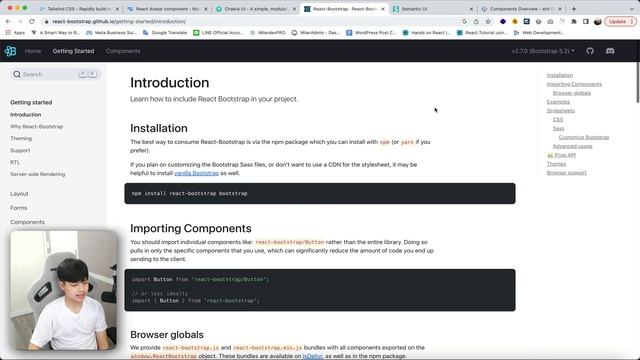Jump to Browser globals in table of contents
Screen dimensions: 640x360
pos(571,93)
